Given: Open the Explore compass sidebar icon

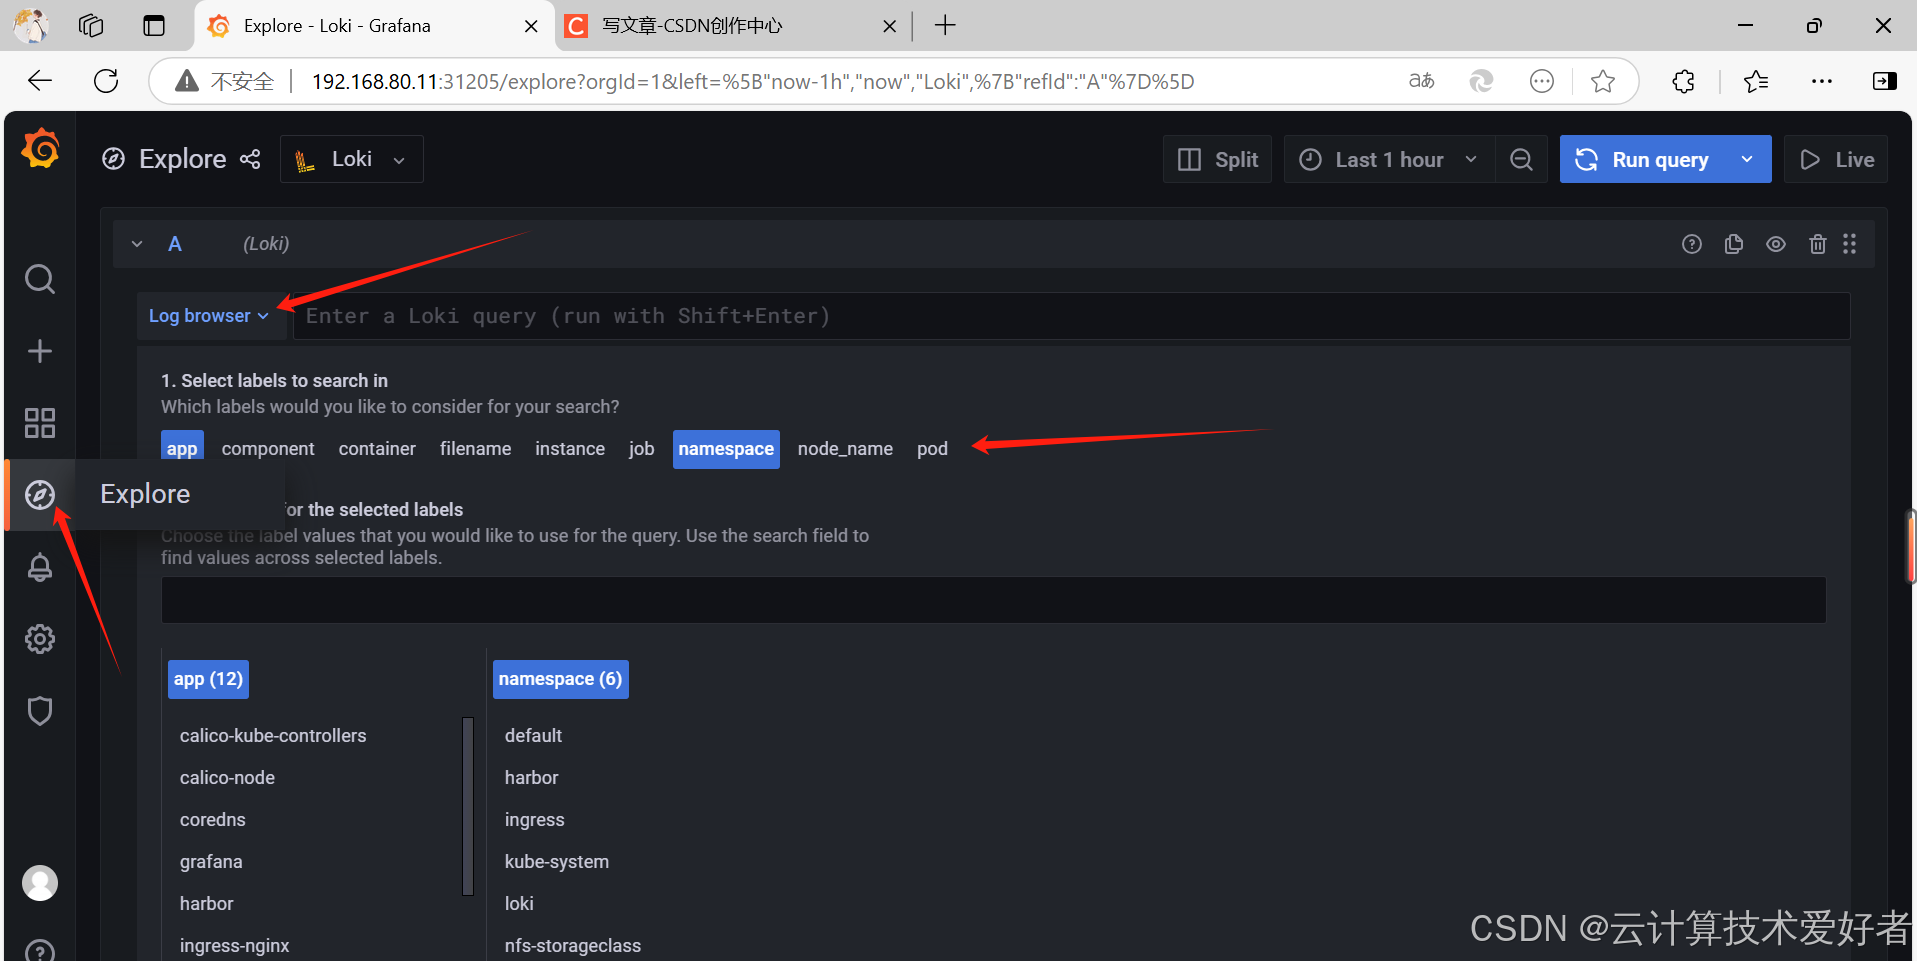Looking at the screenshot, I should click(x=40, y=495).
